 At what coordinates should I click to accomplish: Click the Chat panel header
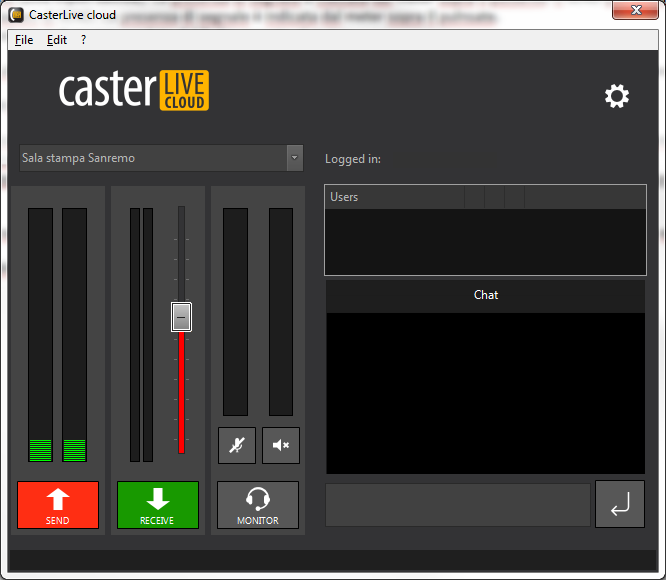tap(485, 296)
